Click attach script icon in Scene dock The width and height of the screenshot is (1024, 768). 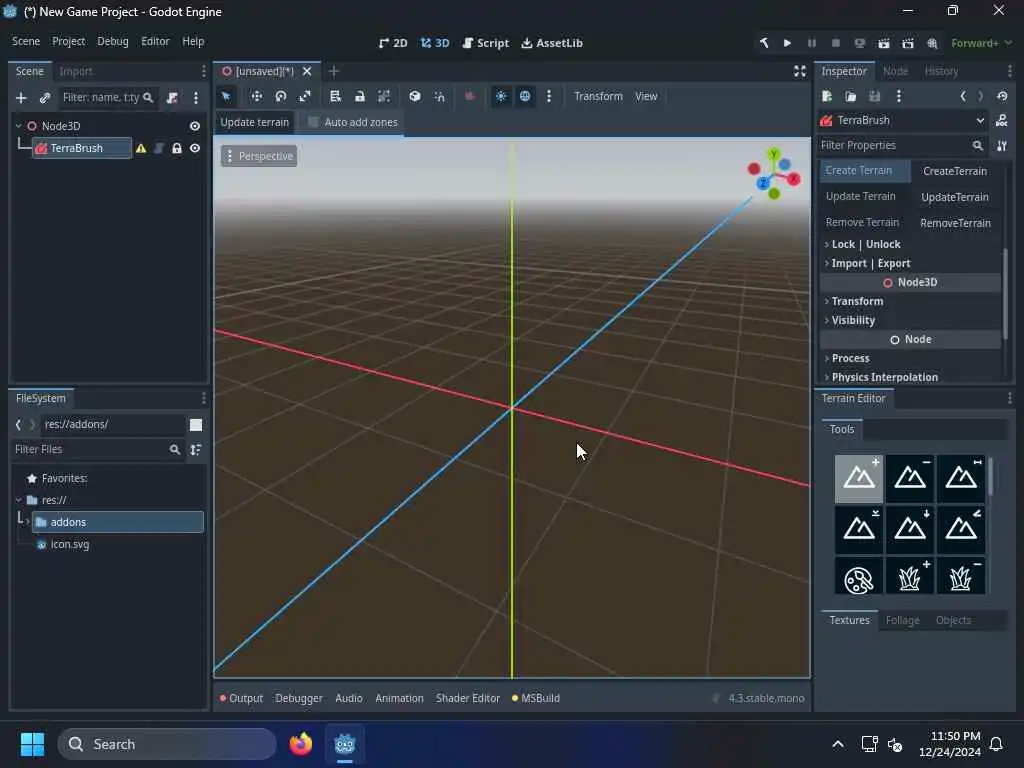click(172, 98)
